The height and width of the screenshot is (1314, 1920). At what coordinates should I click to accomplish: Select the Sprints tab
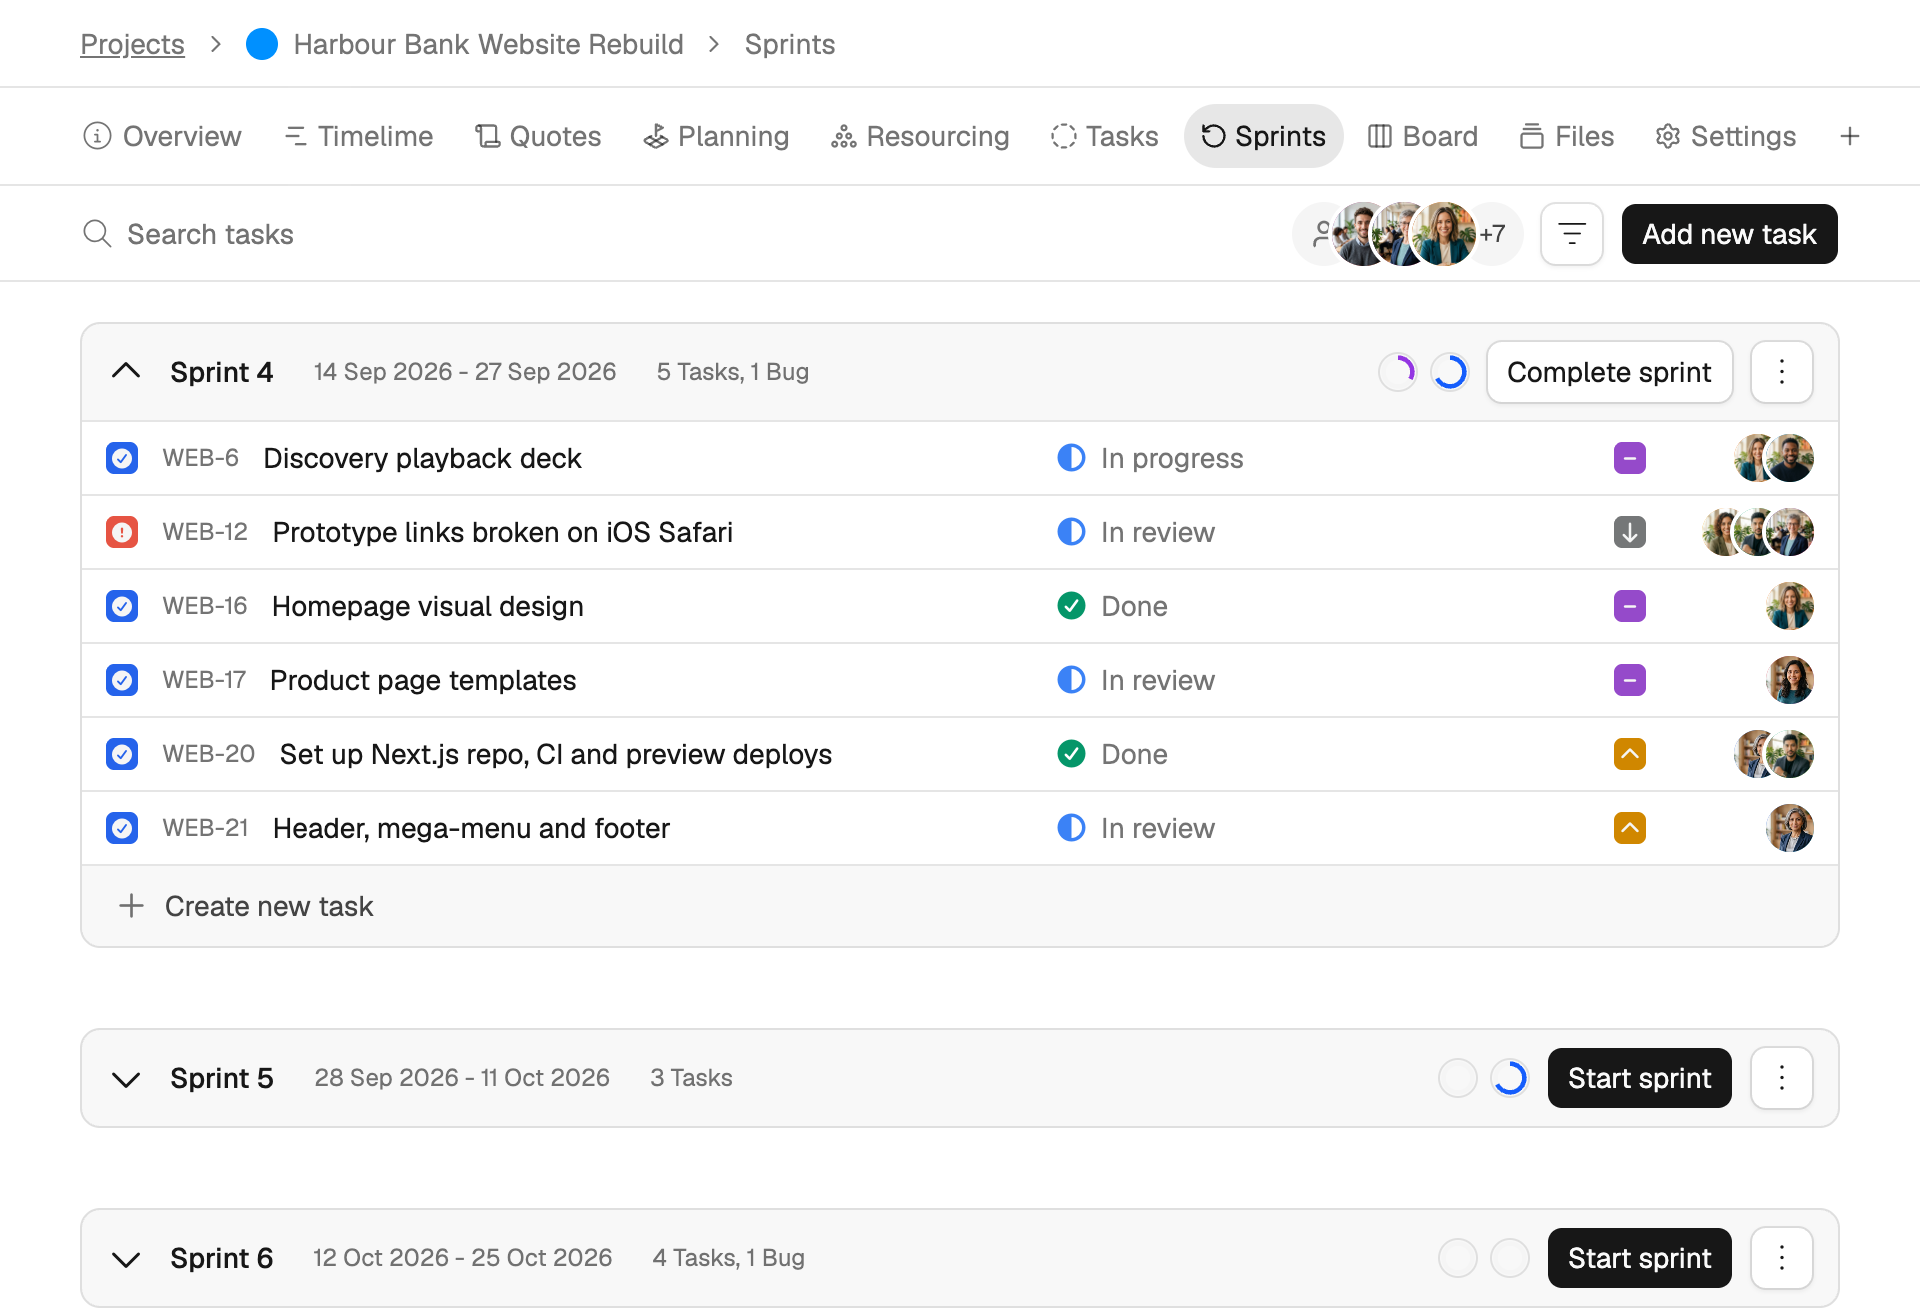click(x=1263, y=136)
